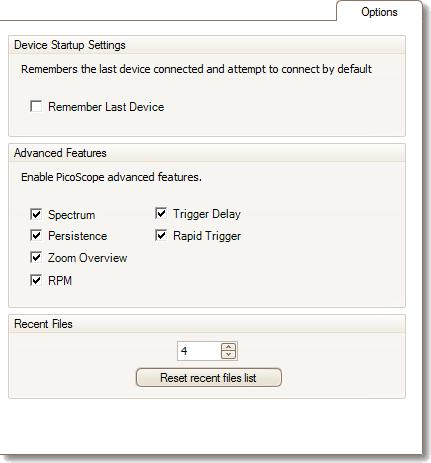
Task: Select the Options tab
Action: coord(379,12)
